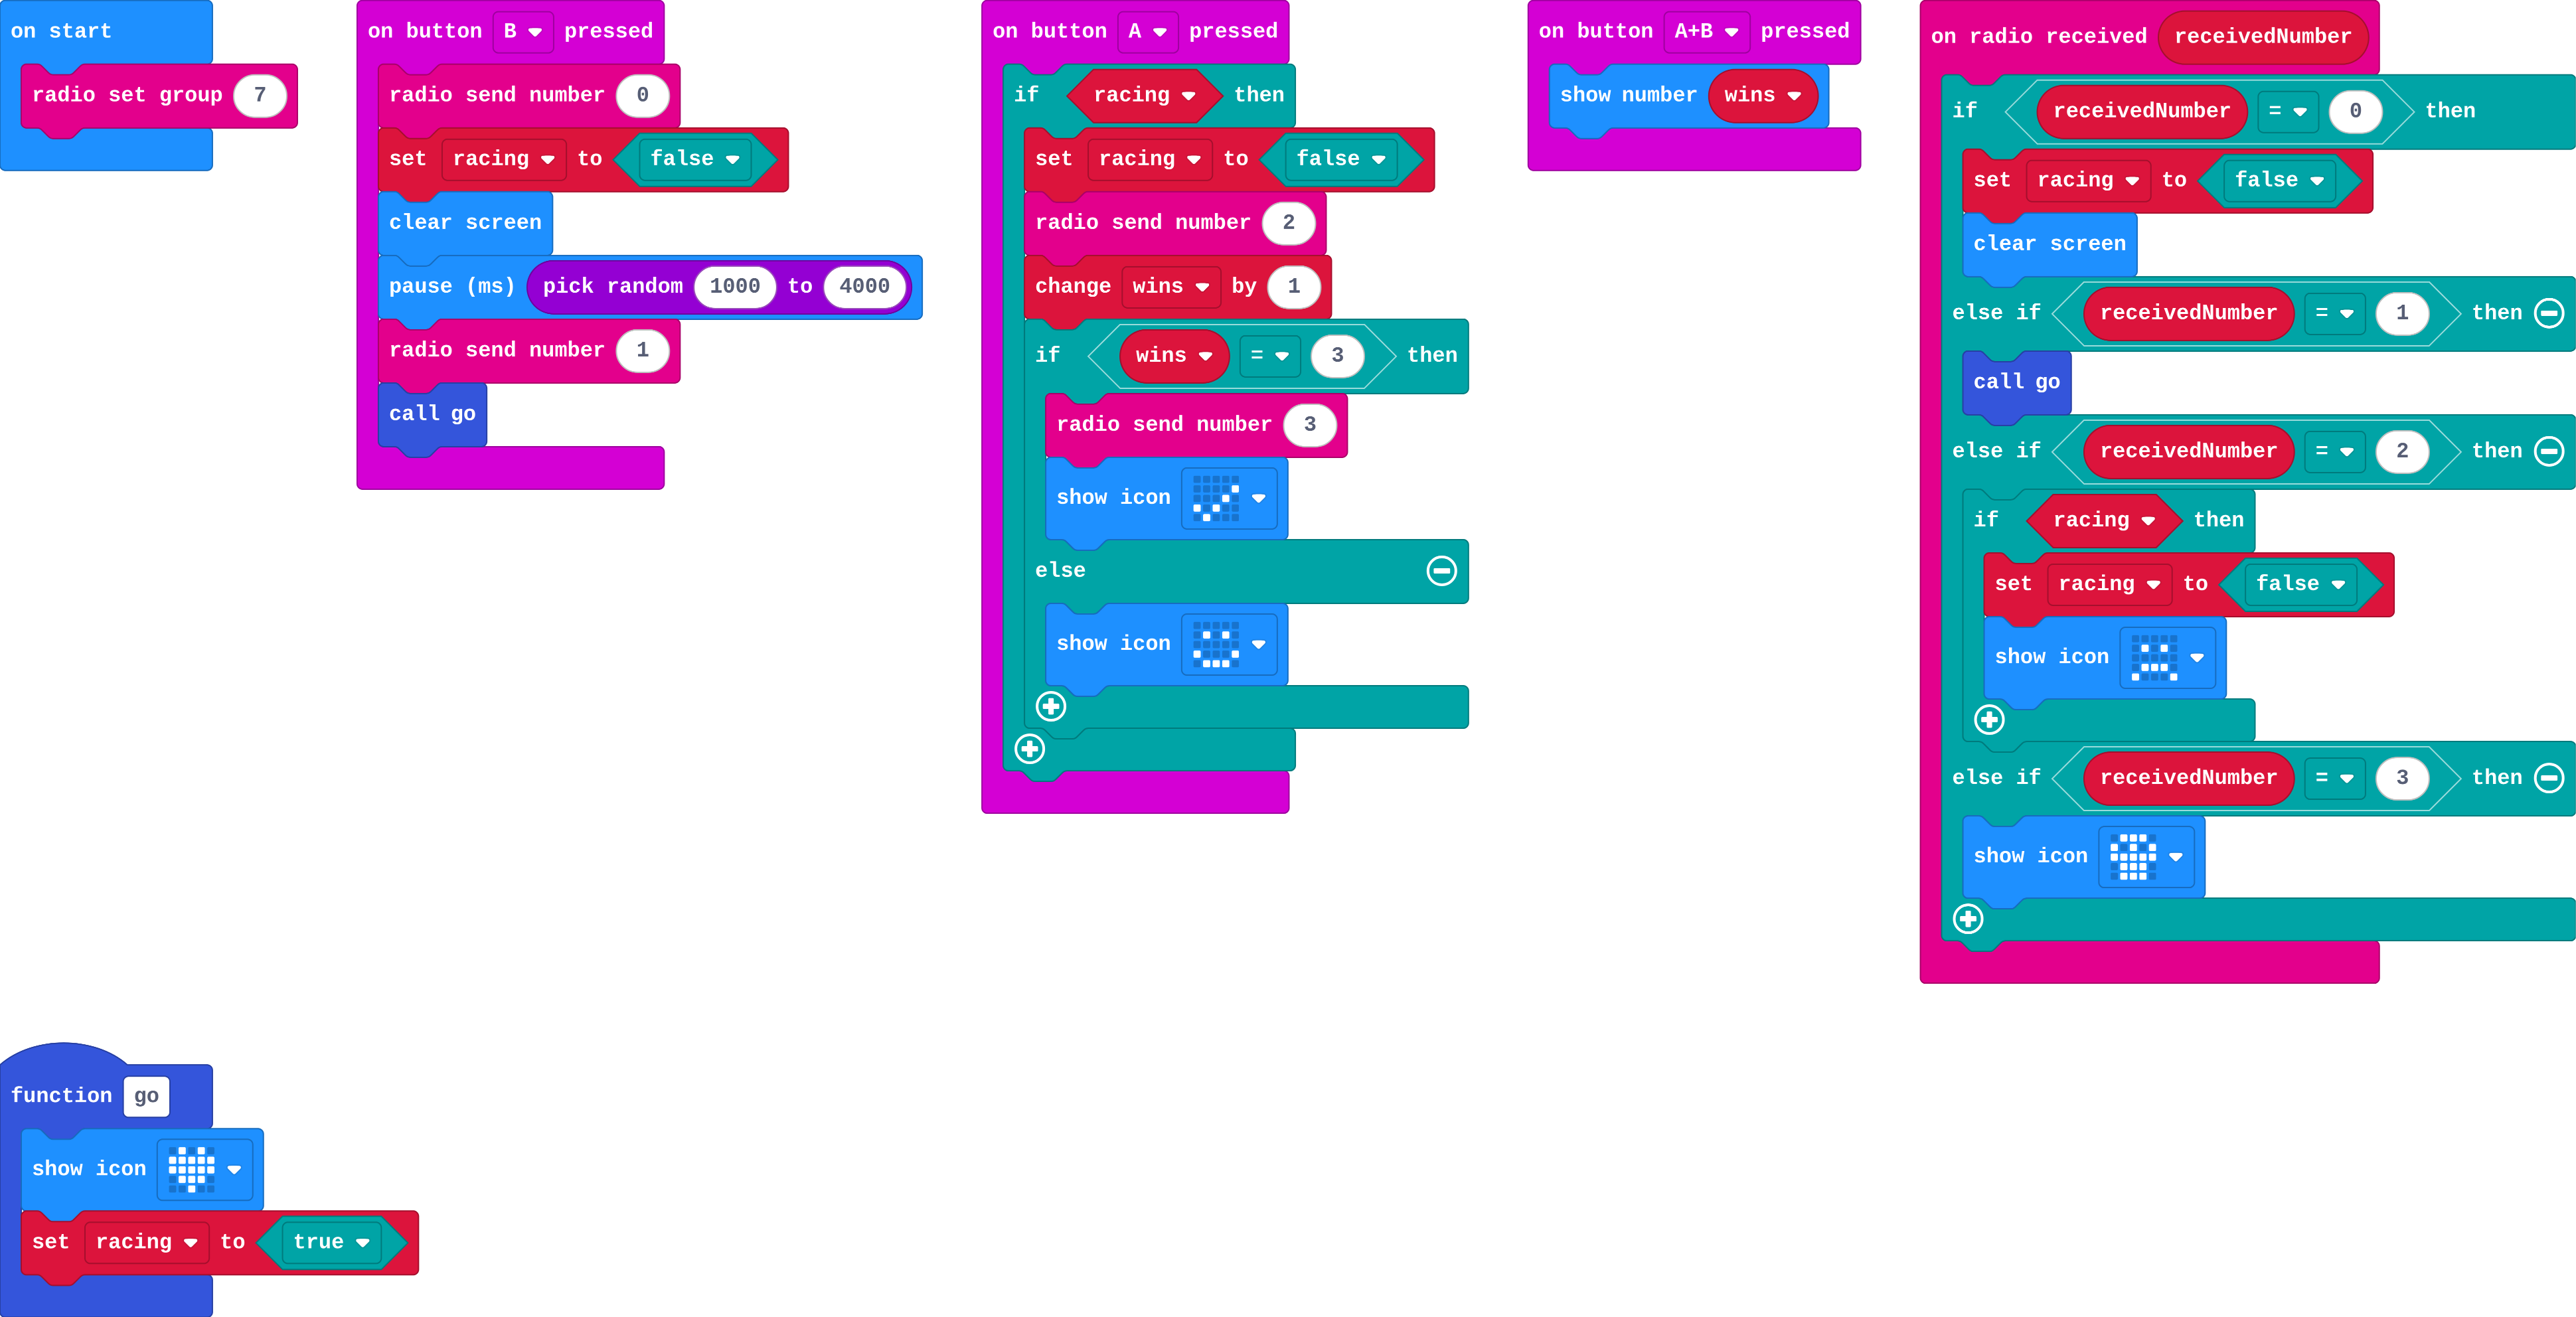This screenshot has width=2576, height=1317.
Task: Edit radio send number 0 value
Action: coord(643,96)
